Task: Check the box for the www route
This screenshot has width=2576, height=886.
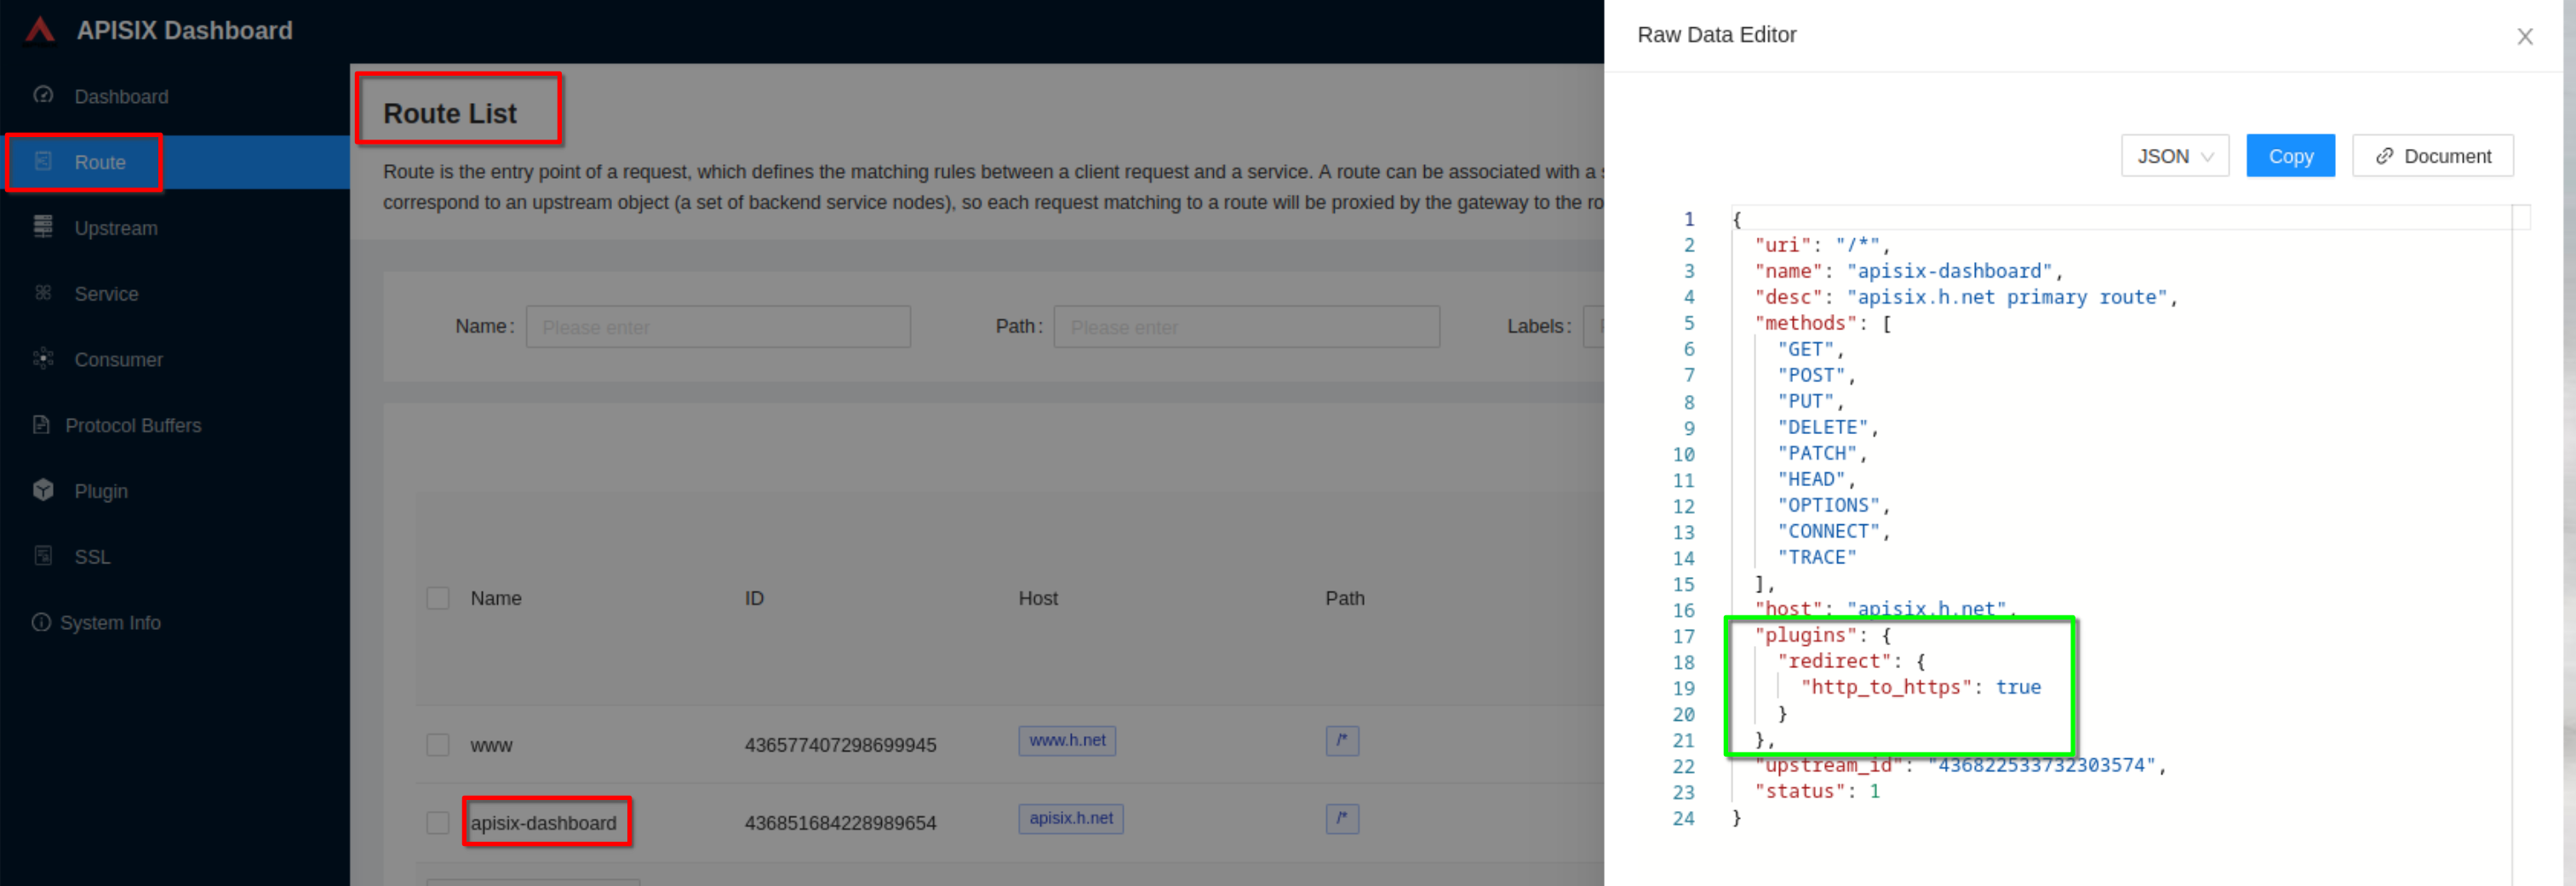Action: tap(438, 745)
